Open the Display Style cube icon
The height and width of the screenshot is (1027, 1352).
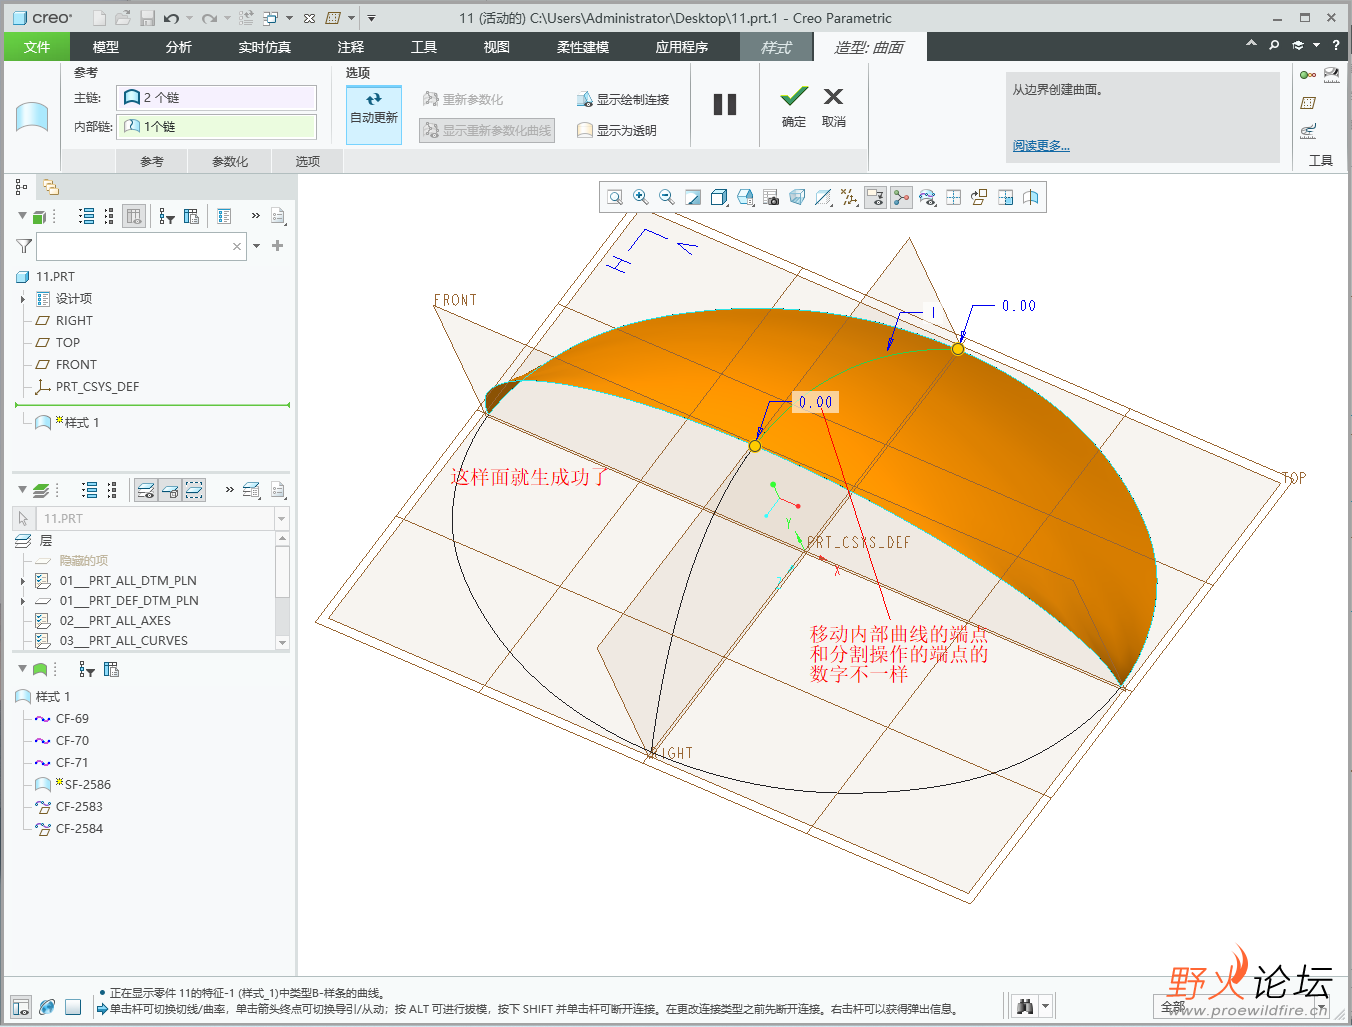[x=719, y=198]
